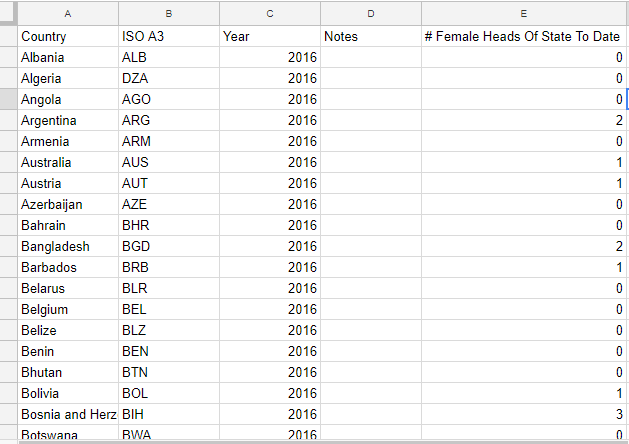Viewport: 629px width, 444px height.
Task: Select column E header
Action: (x=524, y=14)
